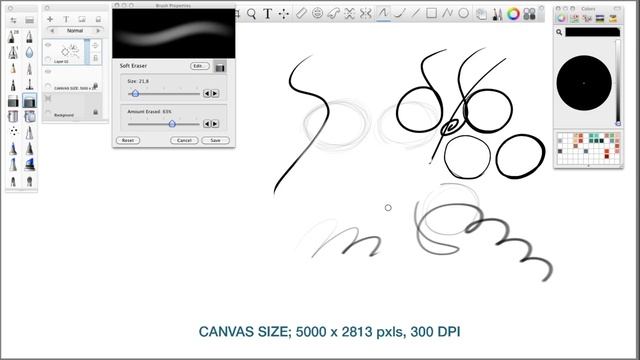Increase Amount Erased with right arrow

[215, 124]
